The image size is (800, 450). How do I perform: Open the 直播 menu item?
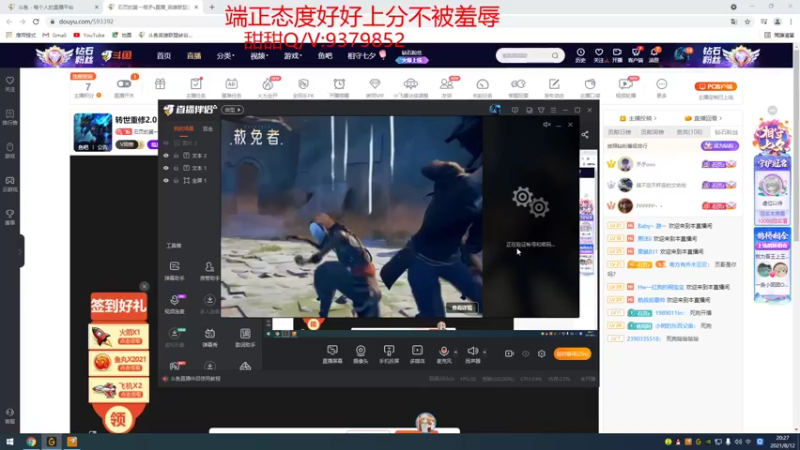pos(194,56)
